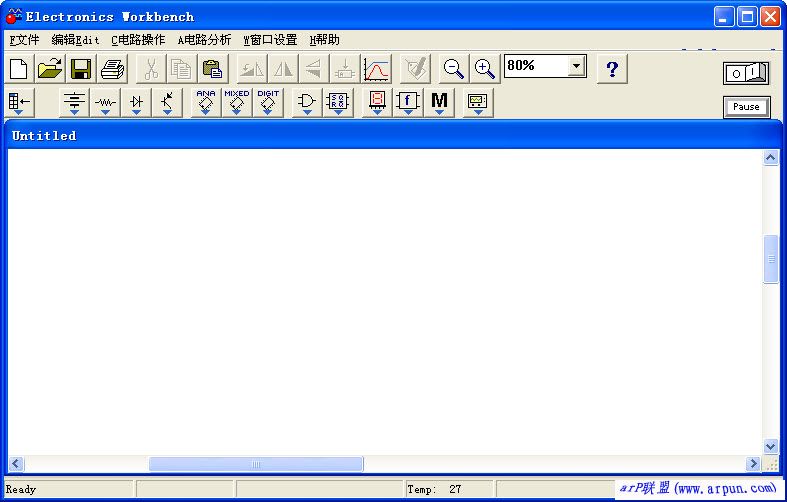Screen dimensions: 787x502
Task: Click vertical scrollbar up arrow
Action: (770, 158)
